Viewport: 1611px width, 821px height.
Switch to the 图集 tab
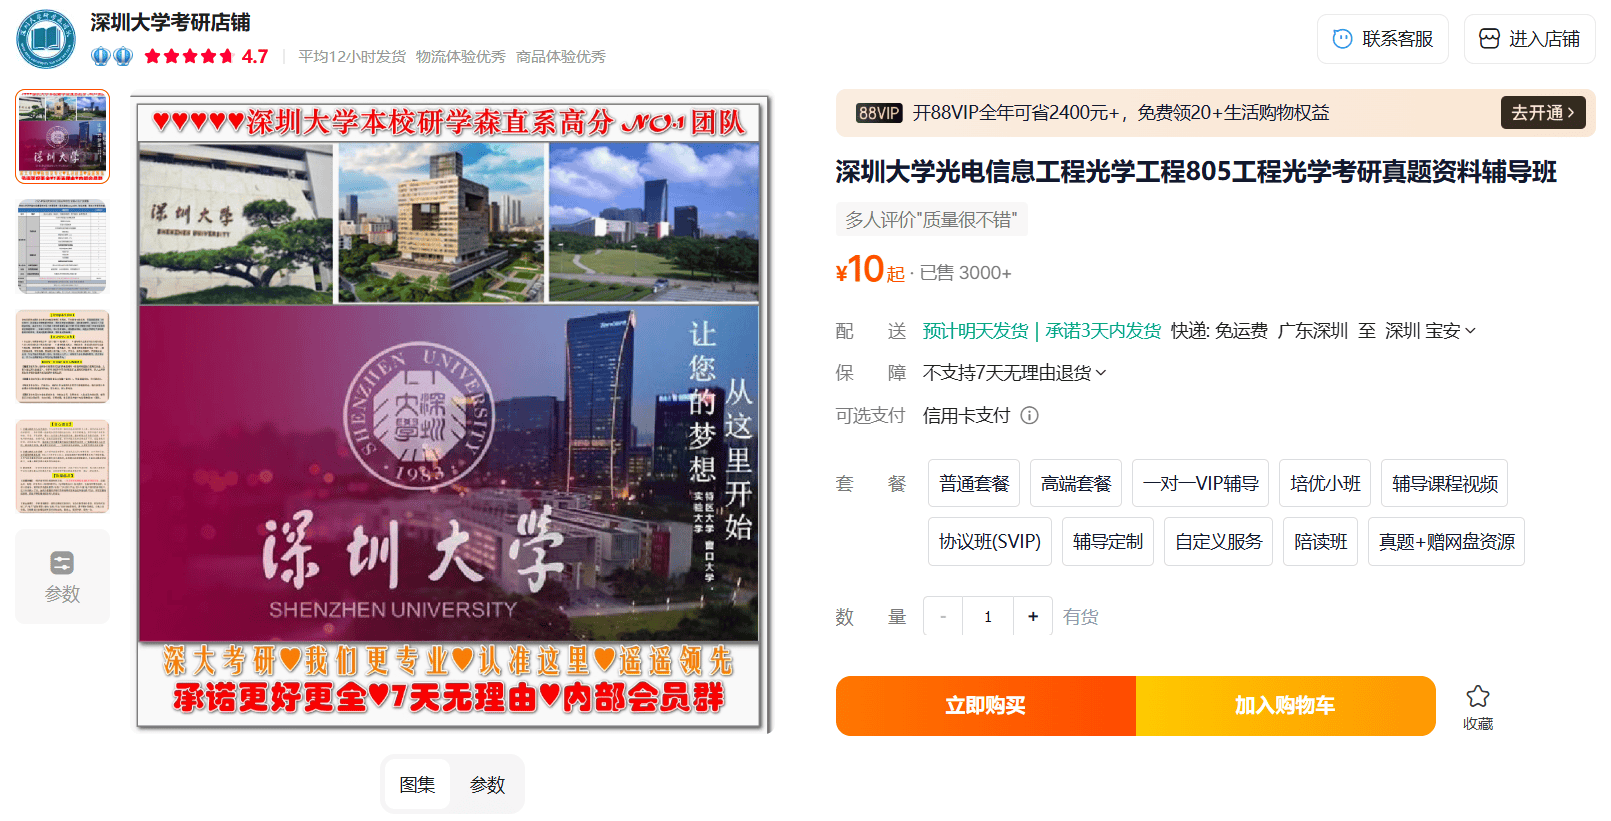(x=417, y=785)
